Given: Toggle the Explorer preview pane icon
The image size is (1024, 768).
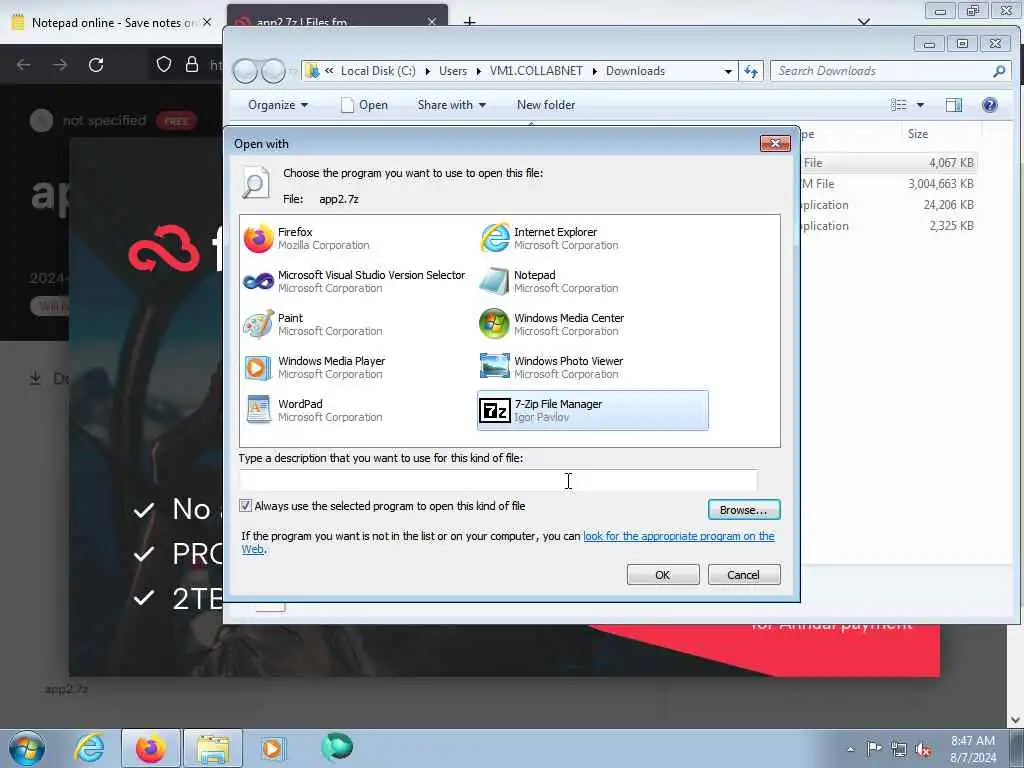Looking at the screenshot, I should 953,104.
